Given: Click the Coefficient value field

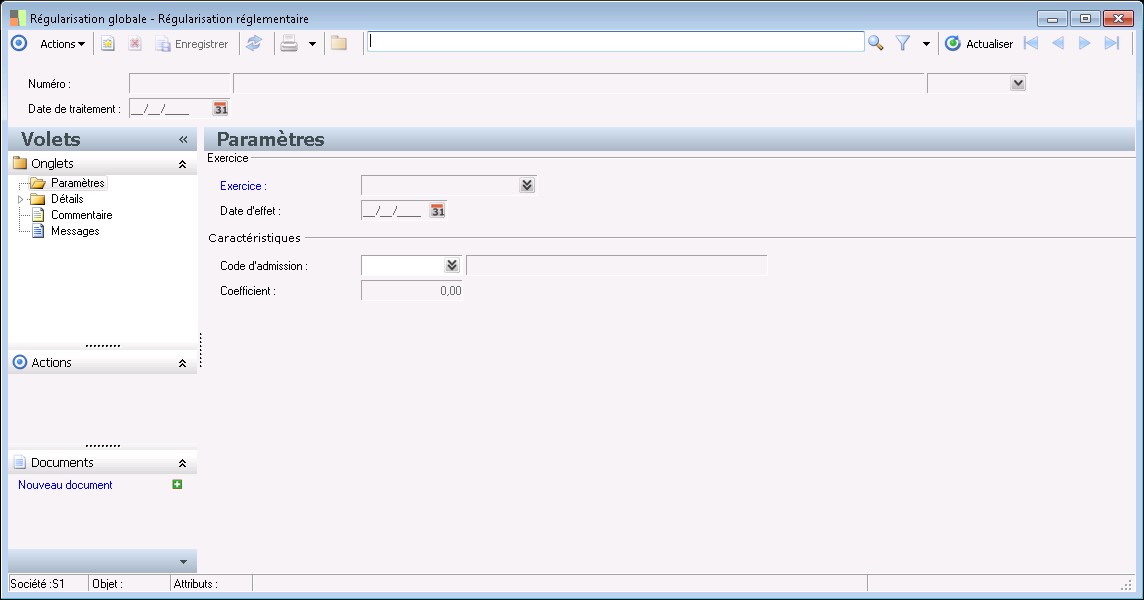Looking at the screenshot, I should tap(411, 291).
